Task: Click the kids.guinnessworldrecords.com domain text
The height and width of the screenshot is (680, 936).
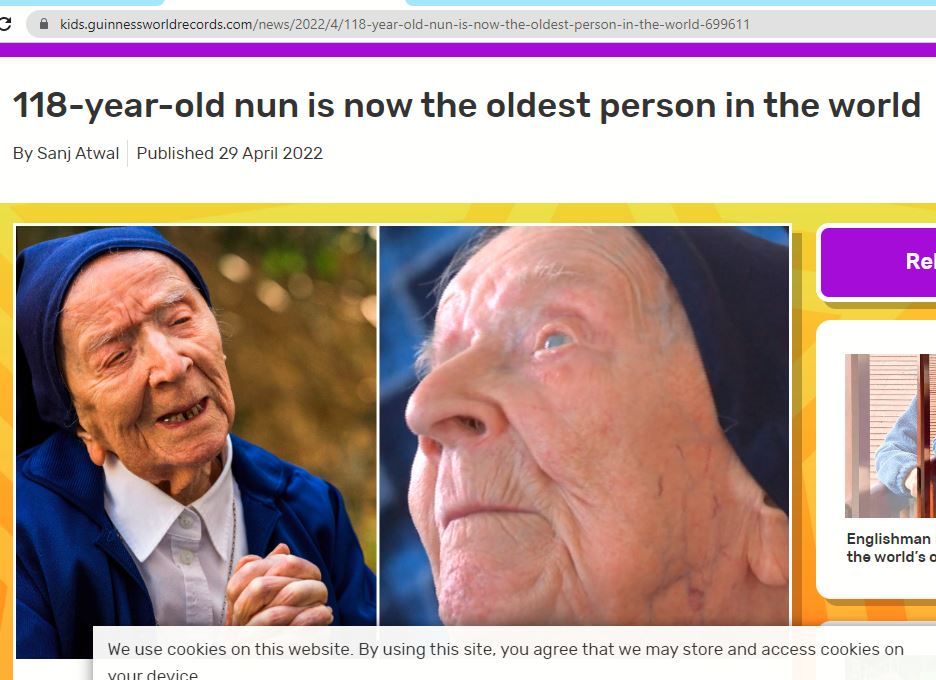Action: tap(156, 24)
